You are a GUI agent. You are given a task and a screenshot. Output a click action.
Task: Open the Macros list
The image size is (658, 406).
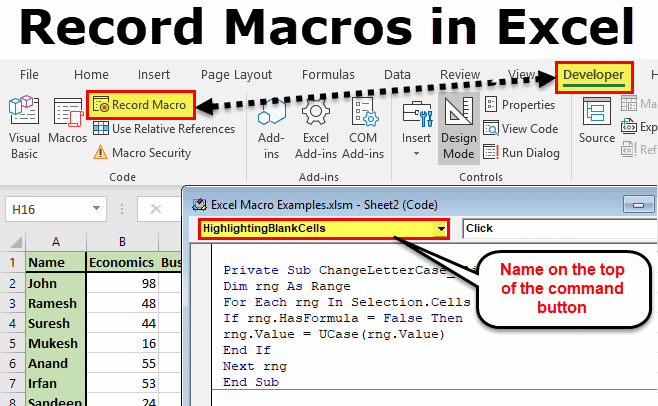click(67, 122)
